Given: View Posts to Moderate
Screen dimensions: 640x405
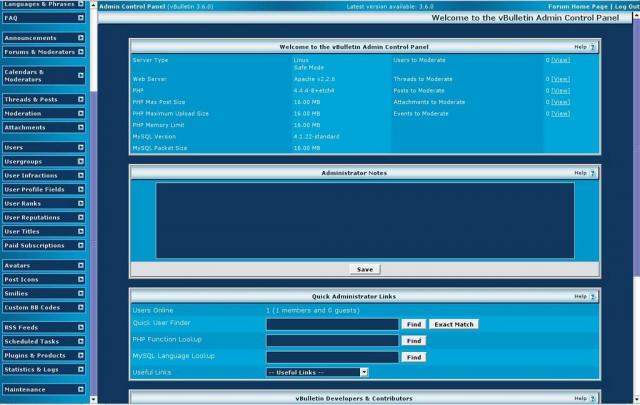Looking at the screenshot, I should click(560, 91).
